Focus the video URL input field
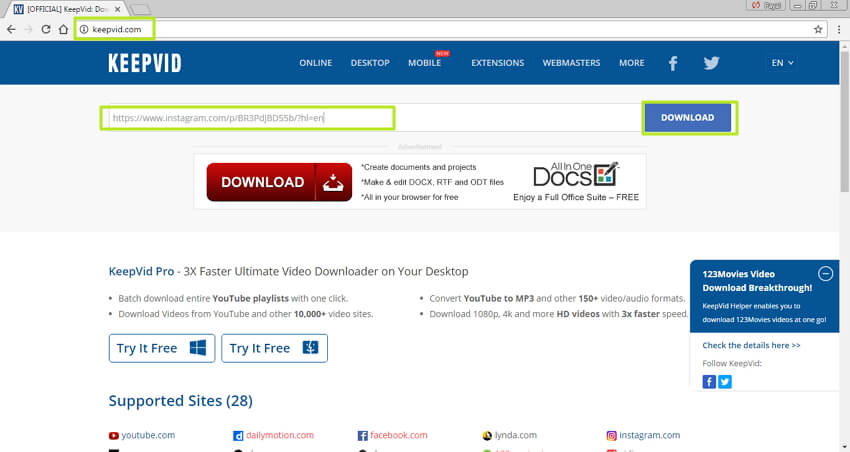 tap(375, 118)
